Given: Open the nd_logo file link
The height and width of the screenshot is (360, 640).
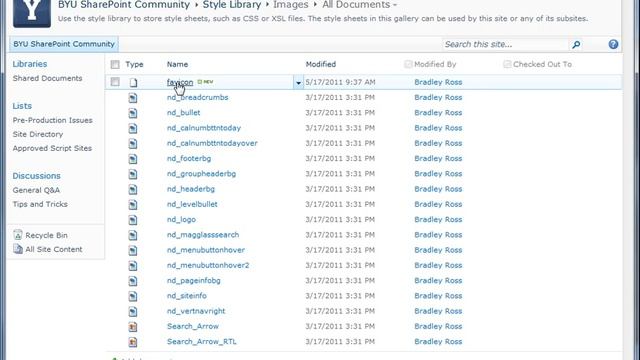Looking at the screenshot, I should click(x=181, y=220).
